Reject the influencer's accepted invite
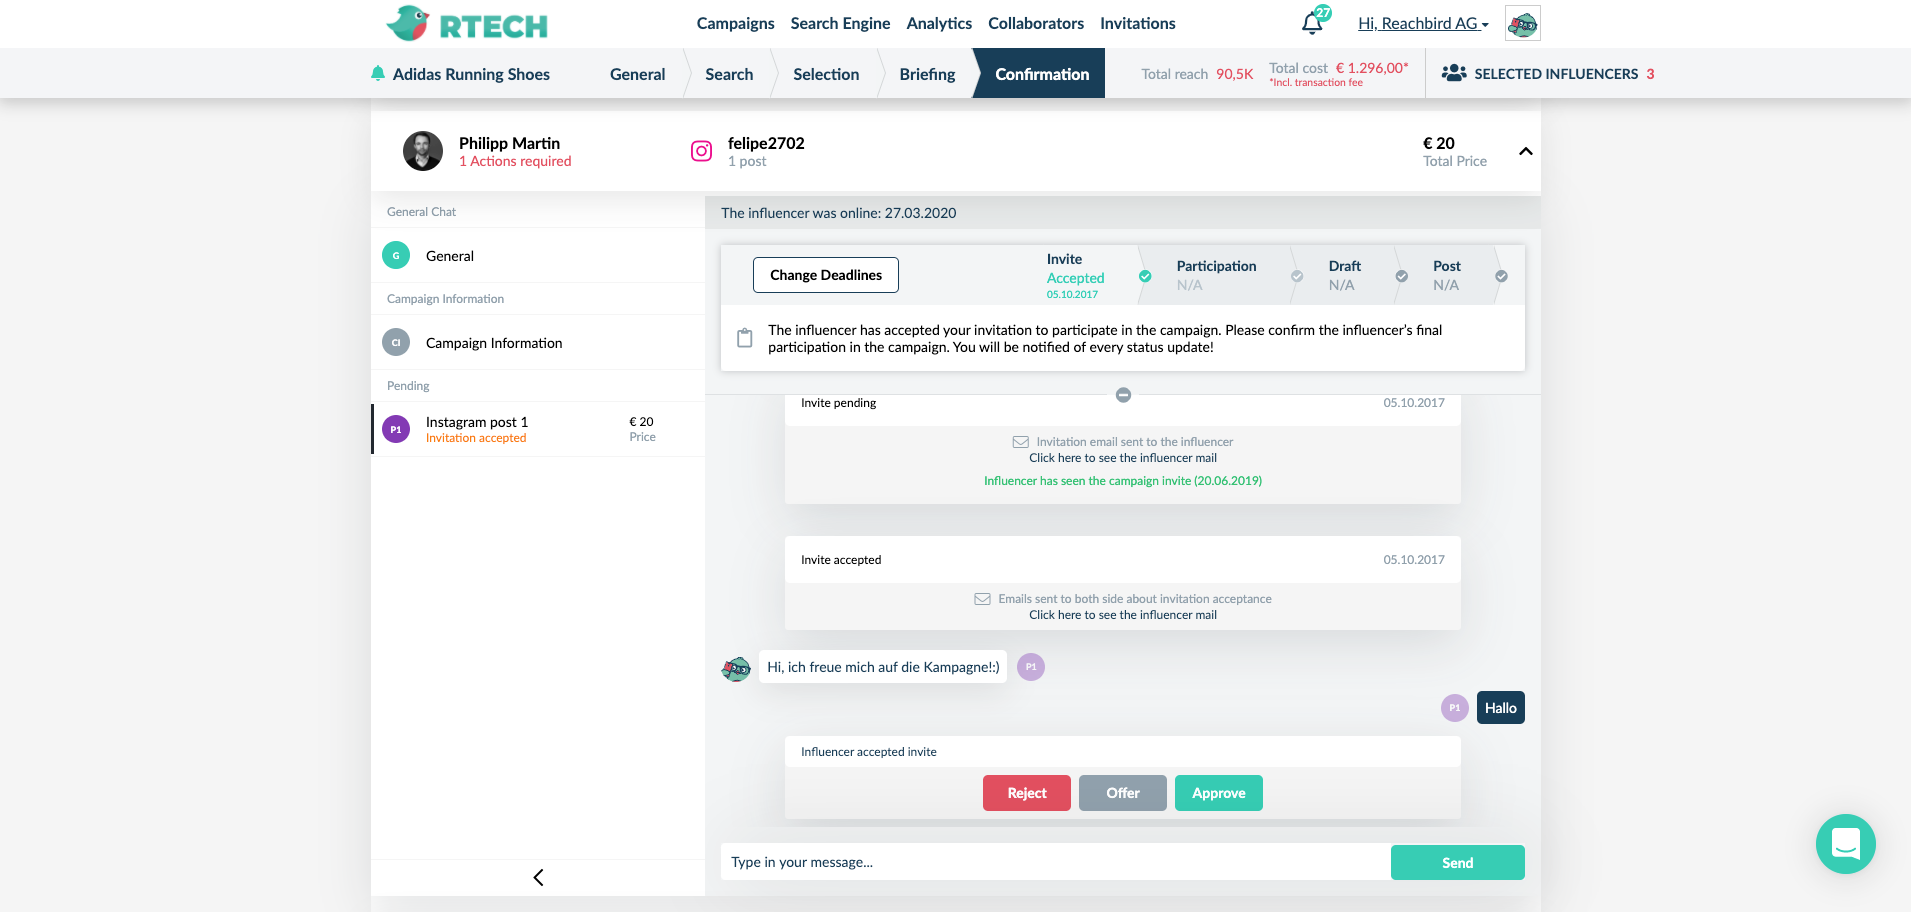This screenshot has height=912, width=1911. click(1027, 793)
